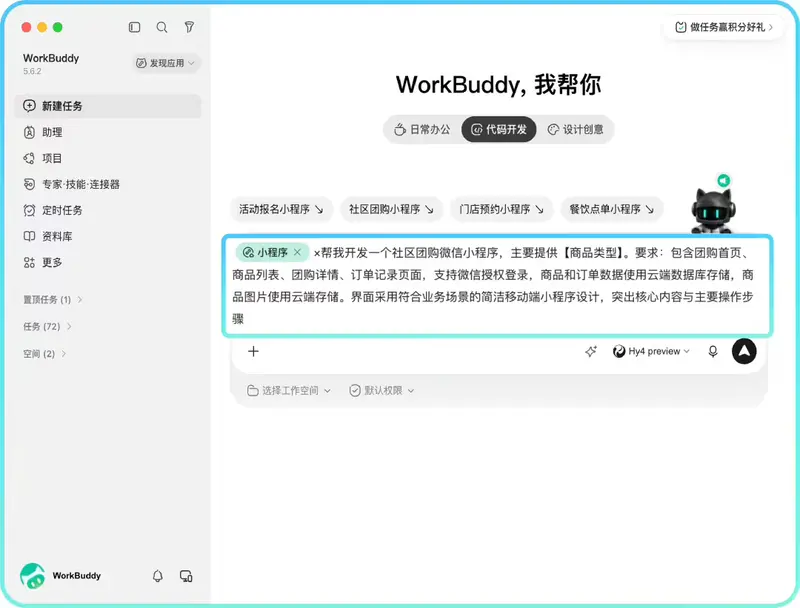Open the notification bell icon
800x608 pixels.
click(x=158, y=576)
